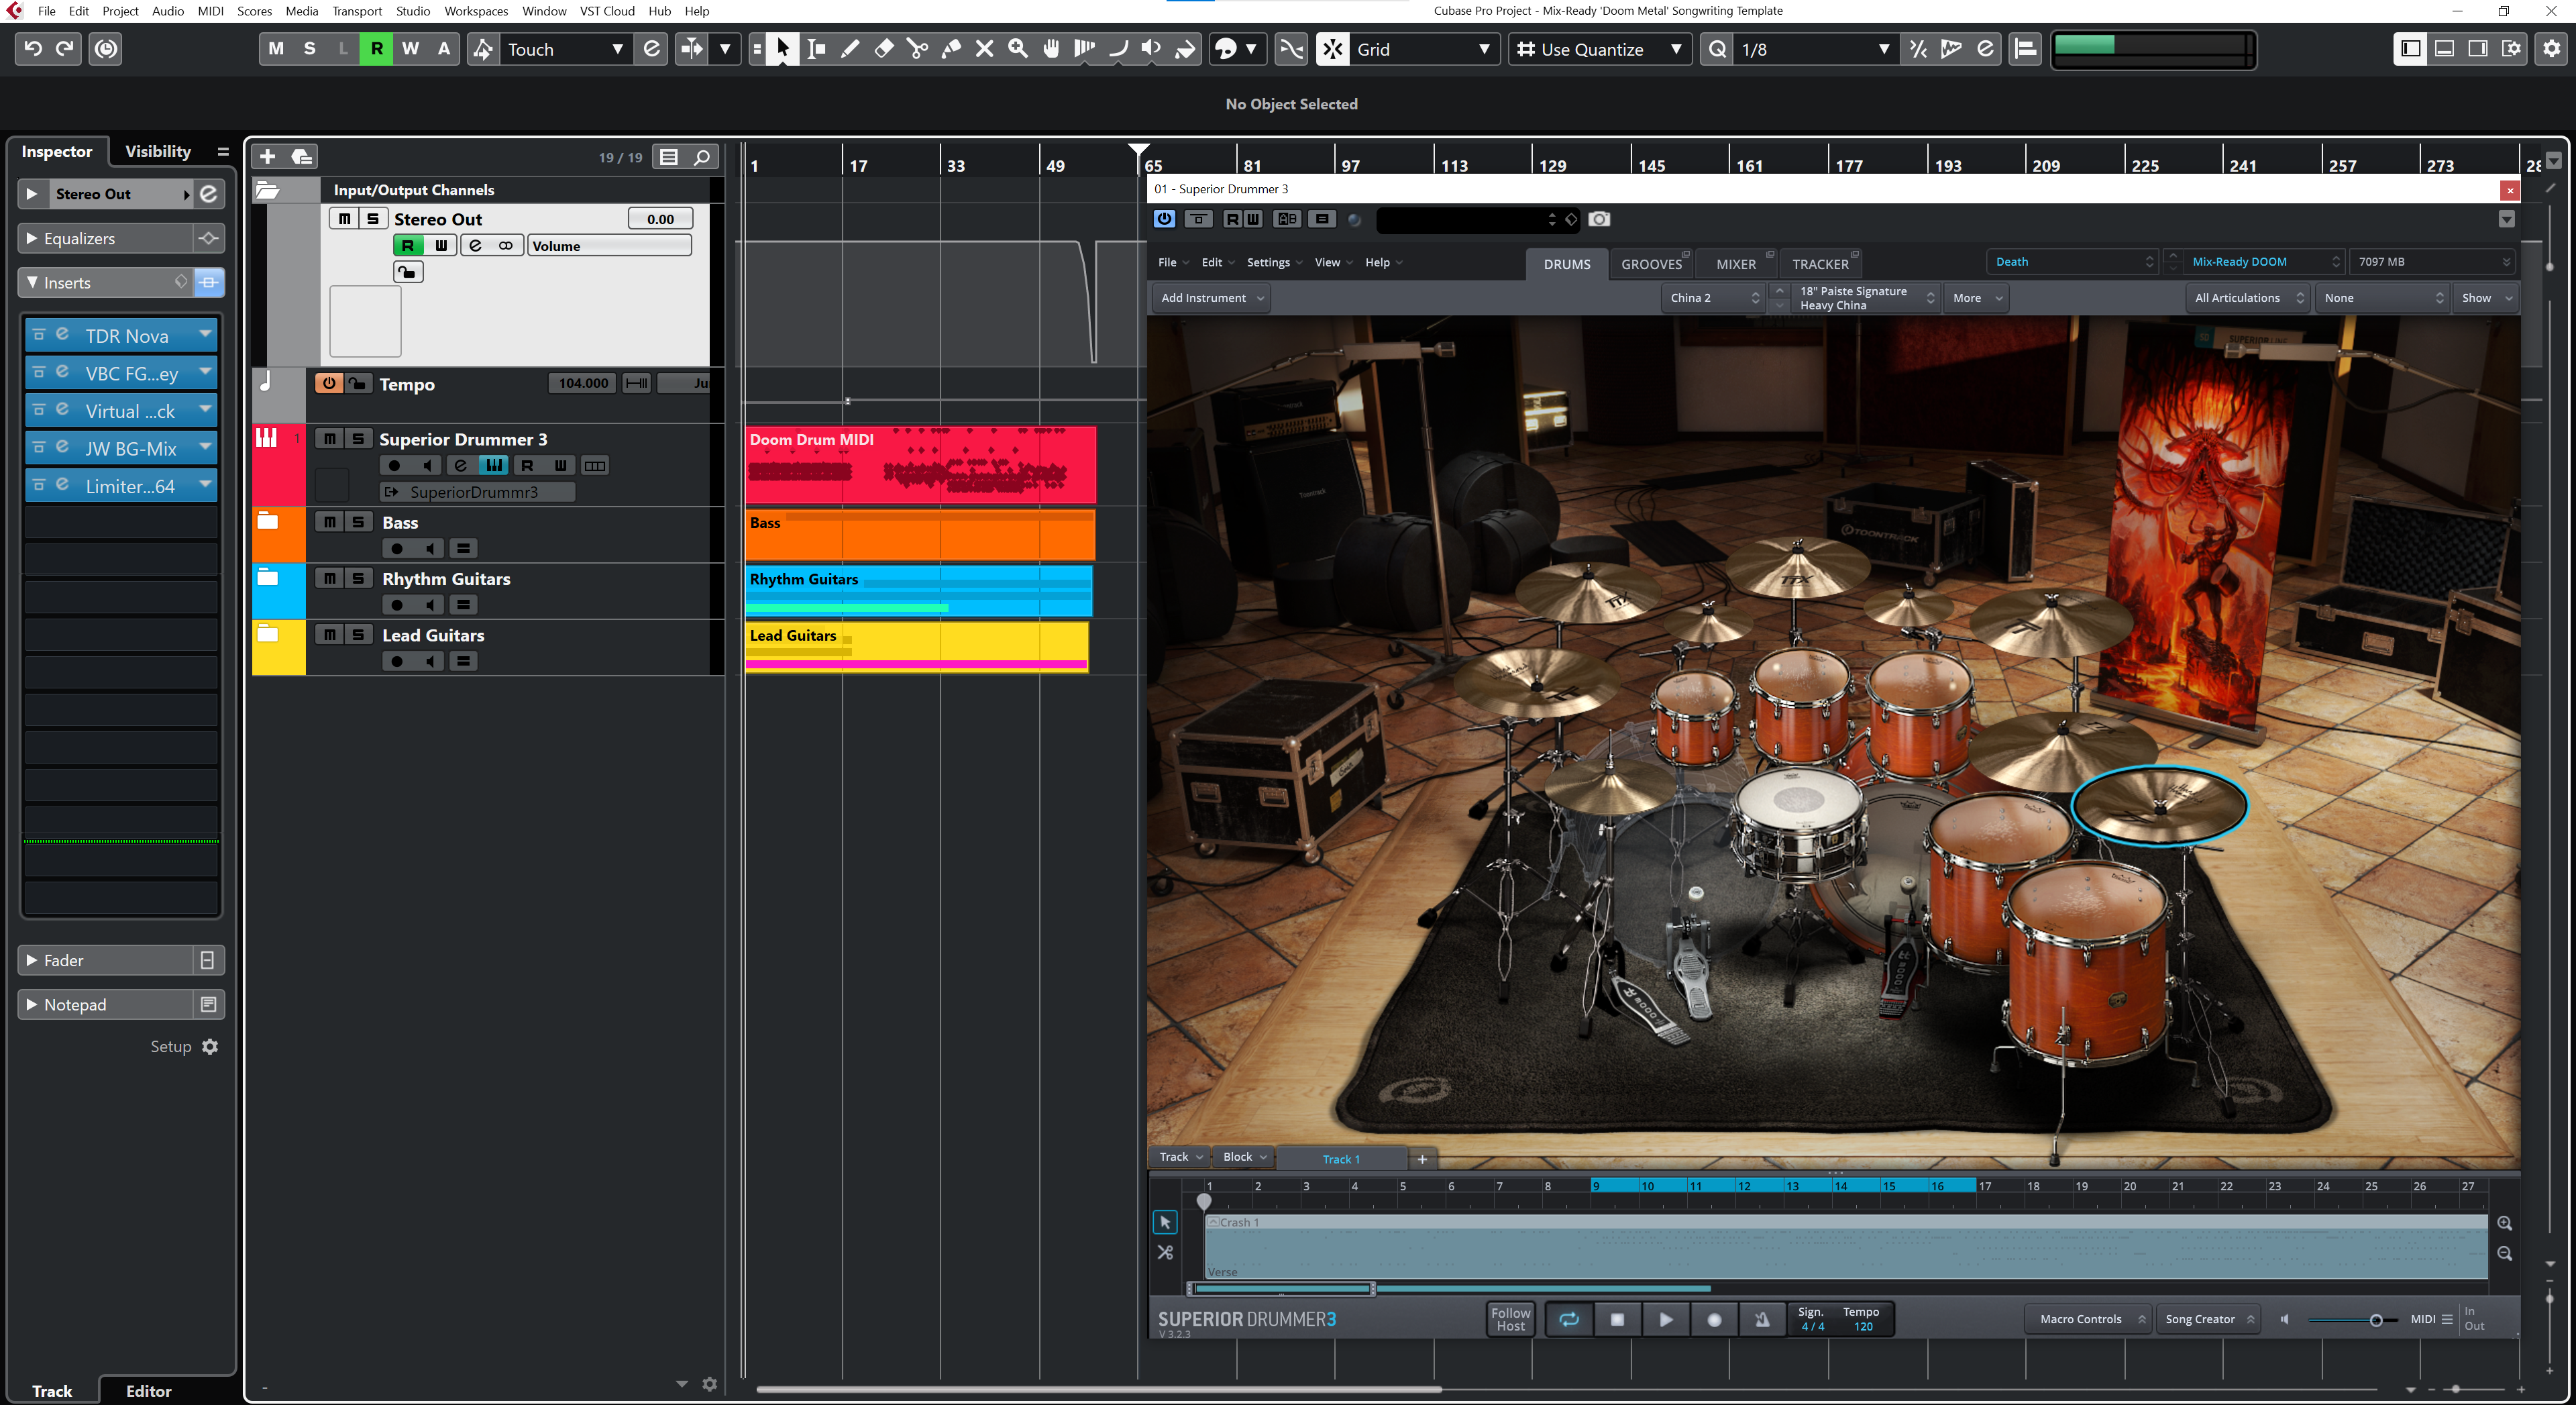
Task: Open the Transport menu
Action: click(x=357, y=11)
